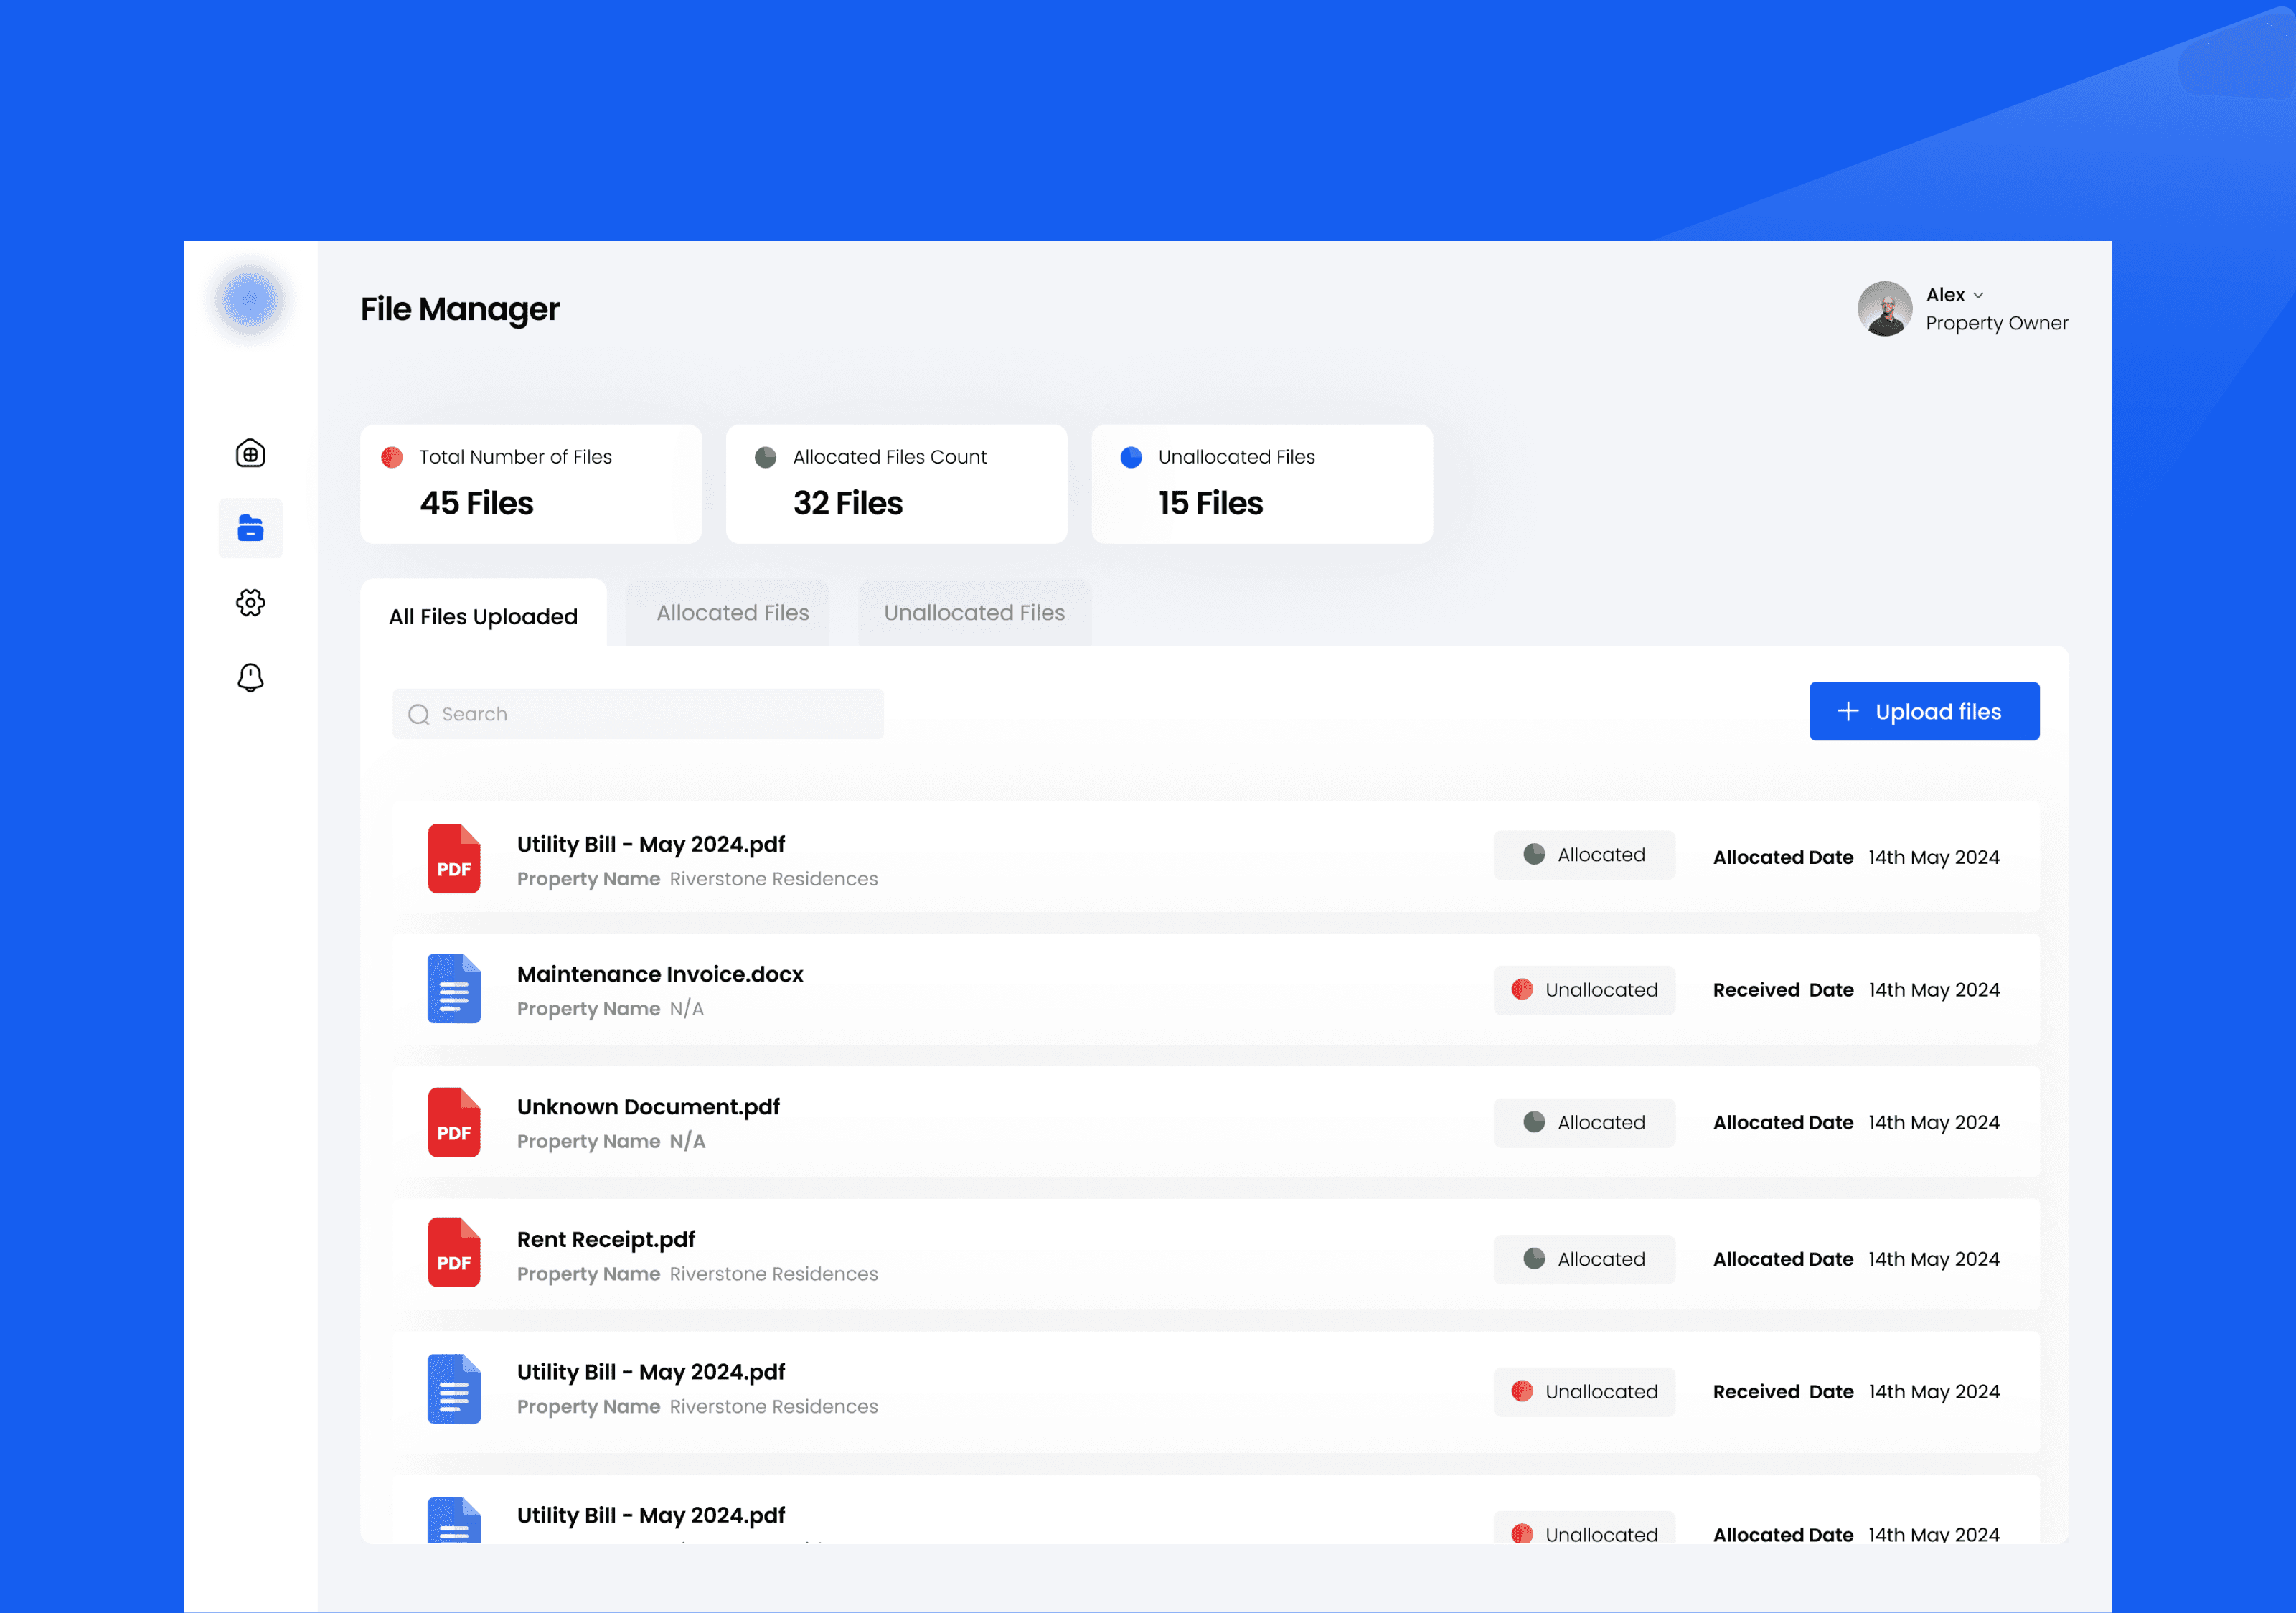
Task: Click the Total Number of Files card
Action: (x=530, y=484)
